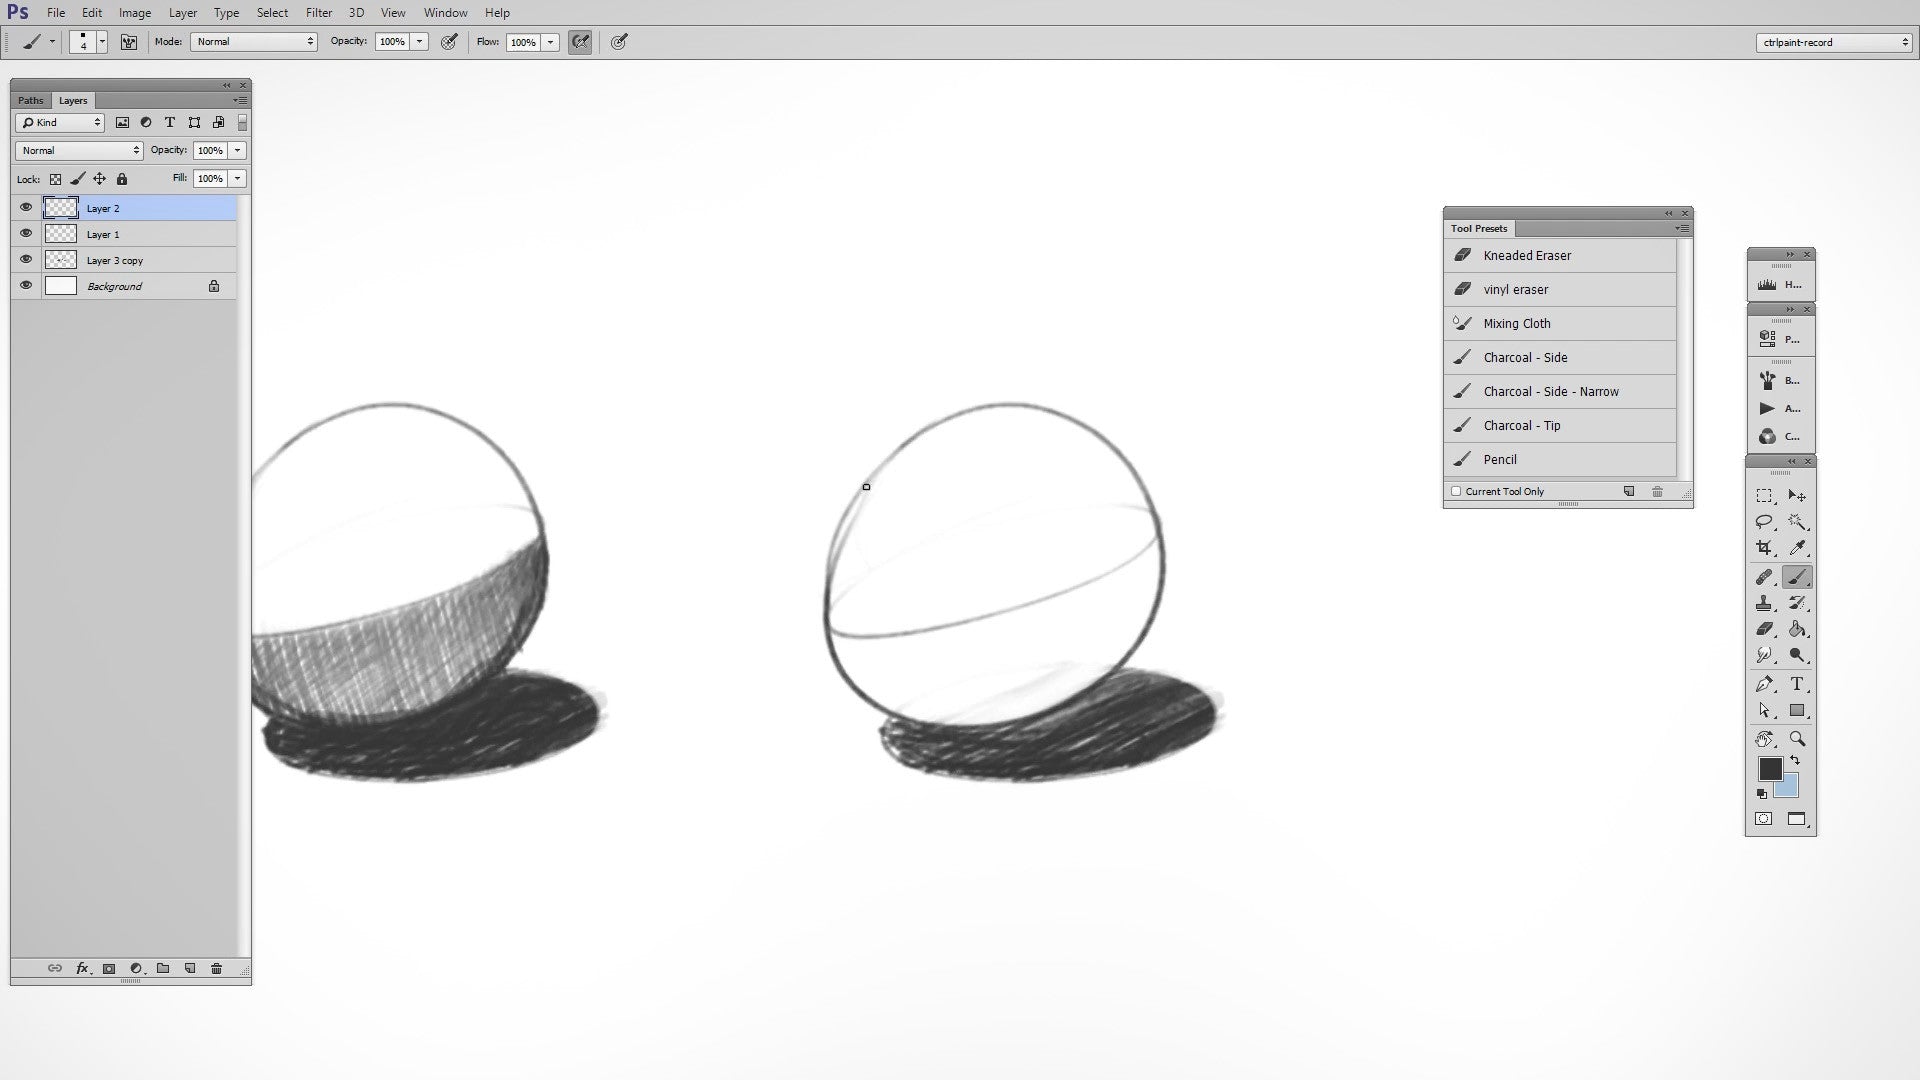Image resolution: width=1920 pixels, height=1080 pixels.
Task: Click the Opacity field in the options bar
Action: (x=395, y=42)
